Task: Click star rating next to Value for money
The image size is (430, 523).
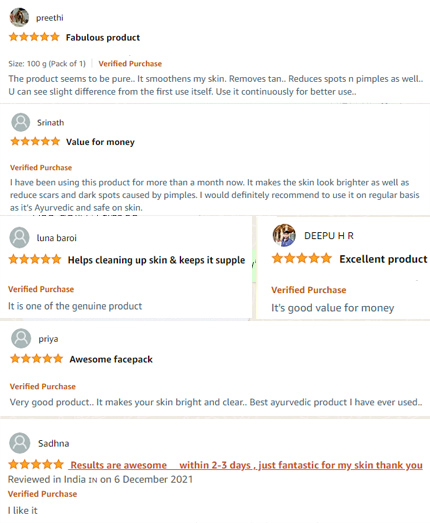Action: coord(35,141)
